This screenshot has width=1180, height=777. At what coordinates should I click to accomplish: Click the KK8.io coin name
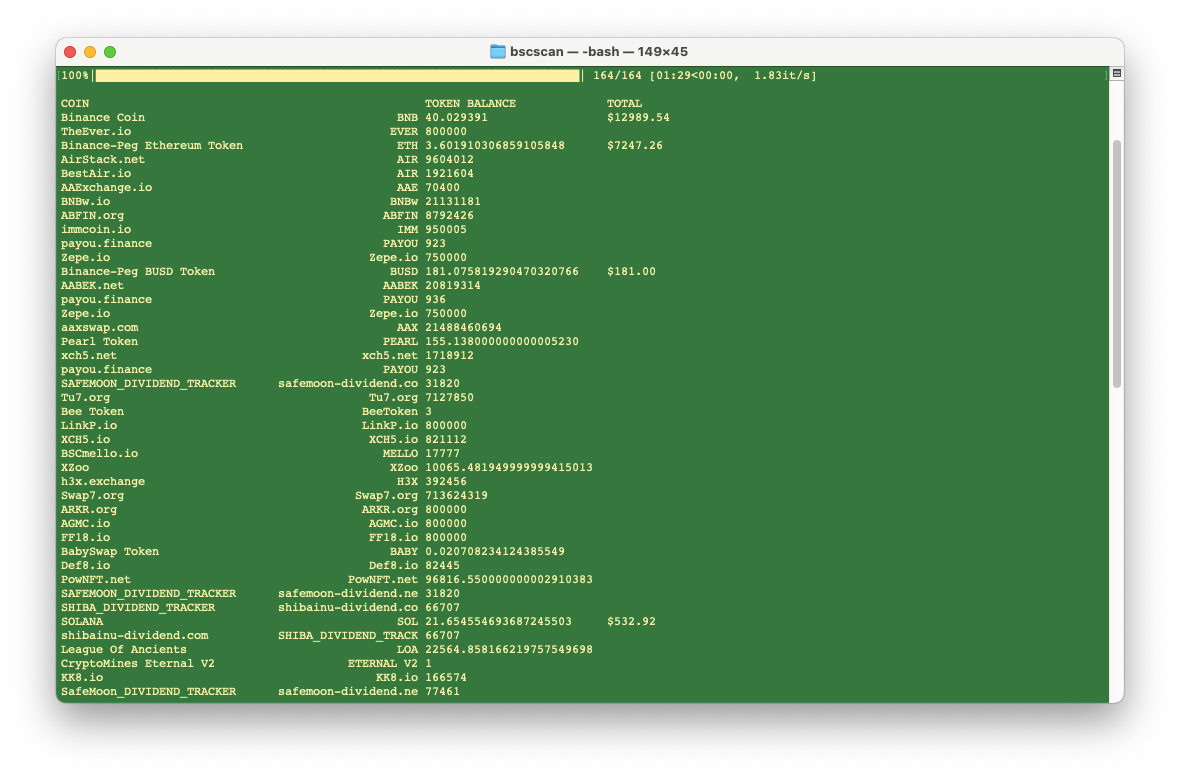82,678
